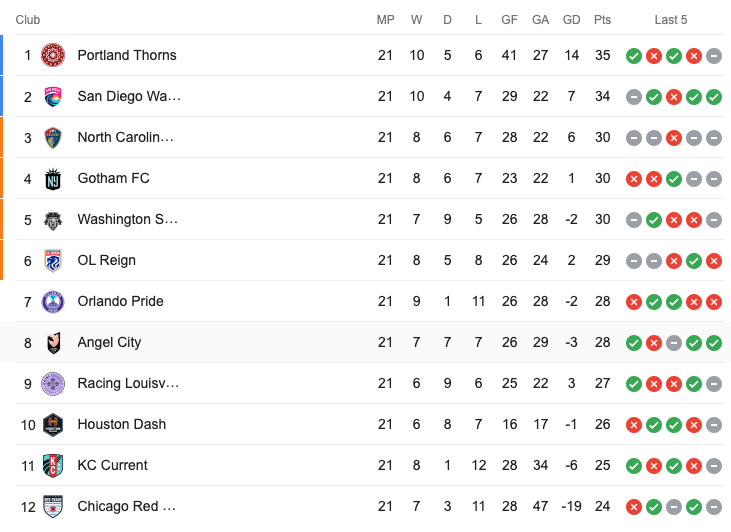Open the Portland Thorns team name link
The width and height of the screenshot is (731, 532).
[127, 55]
